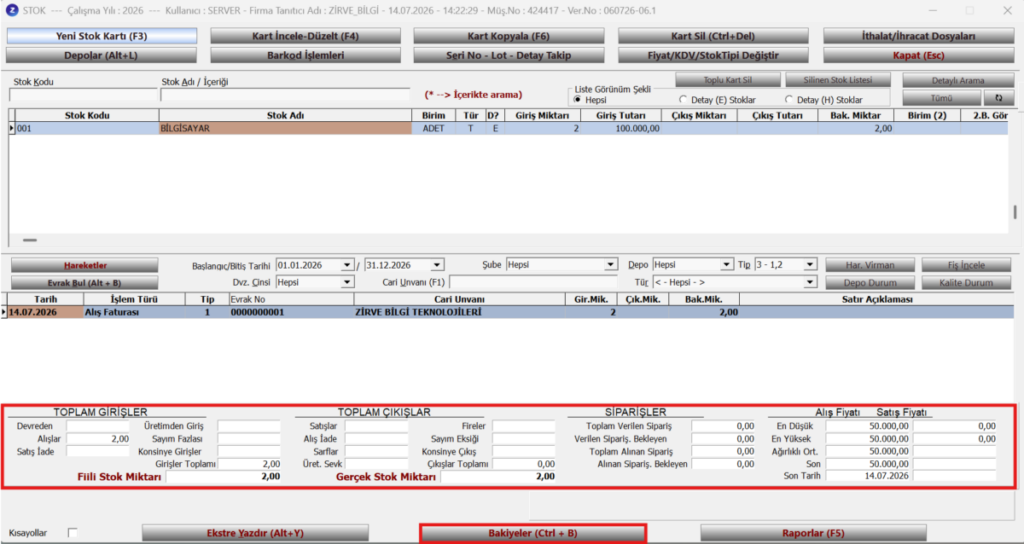The height and width of the screenshot is (544, 1024).
Task: Click into the Stok Kodu search field
Action: pos(83,95)
